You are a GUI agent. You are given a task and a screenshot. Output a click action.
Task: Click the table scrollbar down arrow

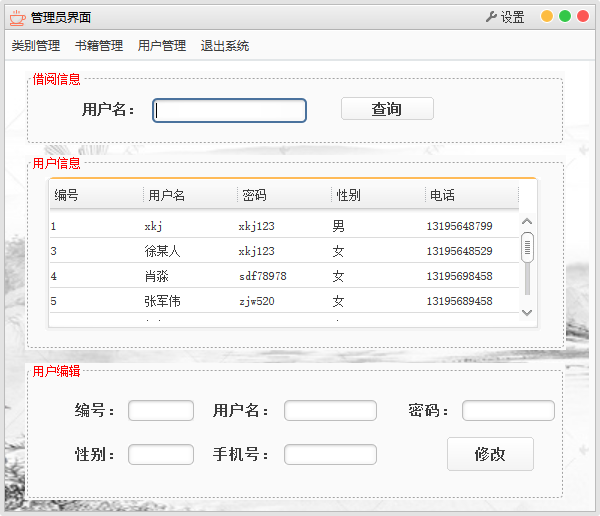coord(527,313)
